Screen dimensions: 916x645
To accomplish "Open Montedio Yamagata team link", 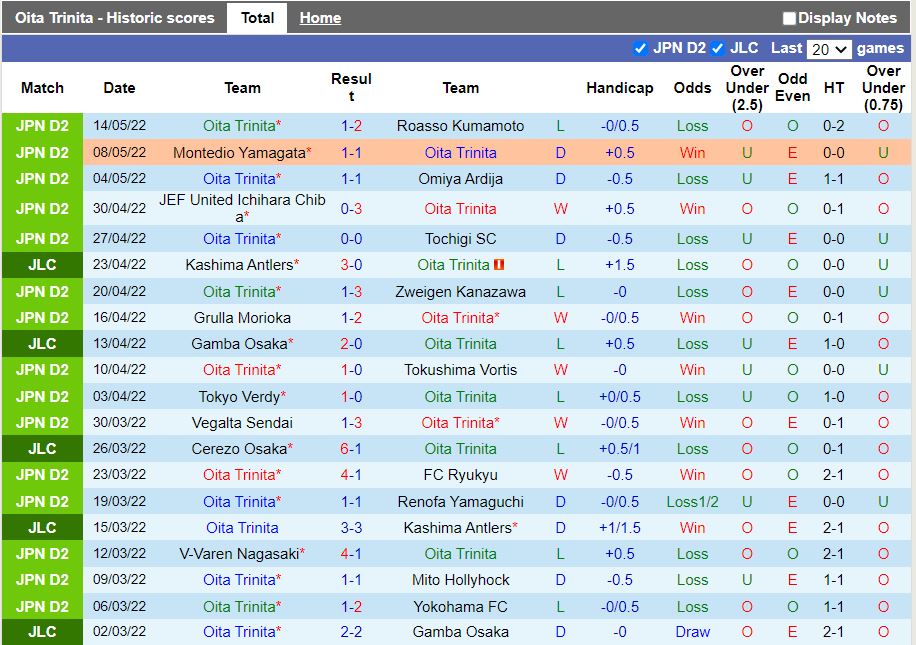I will coord(239,153).
